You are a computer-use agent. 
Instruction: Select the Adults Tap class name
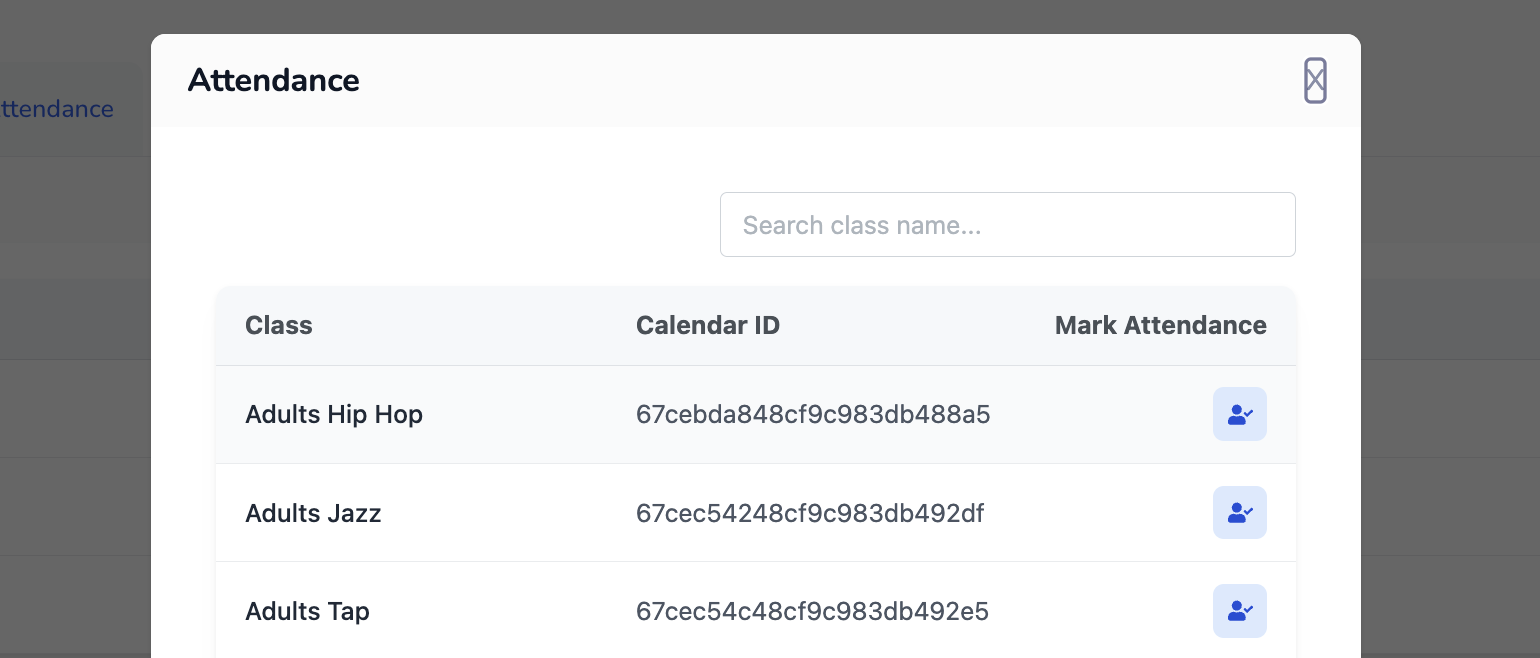(307, 611)
